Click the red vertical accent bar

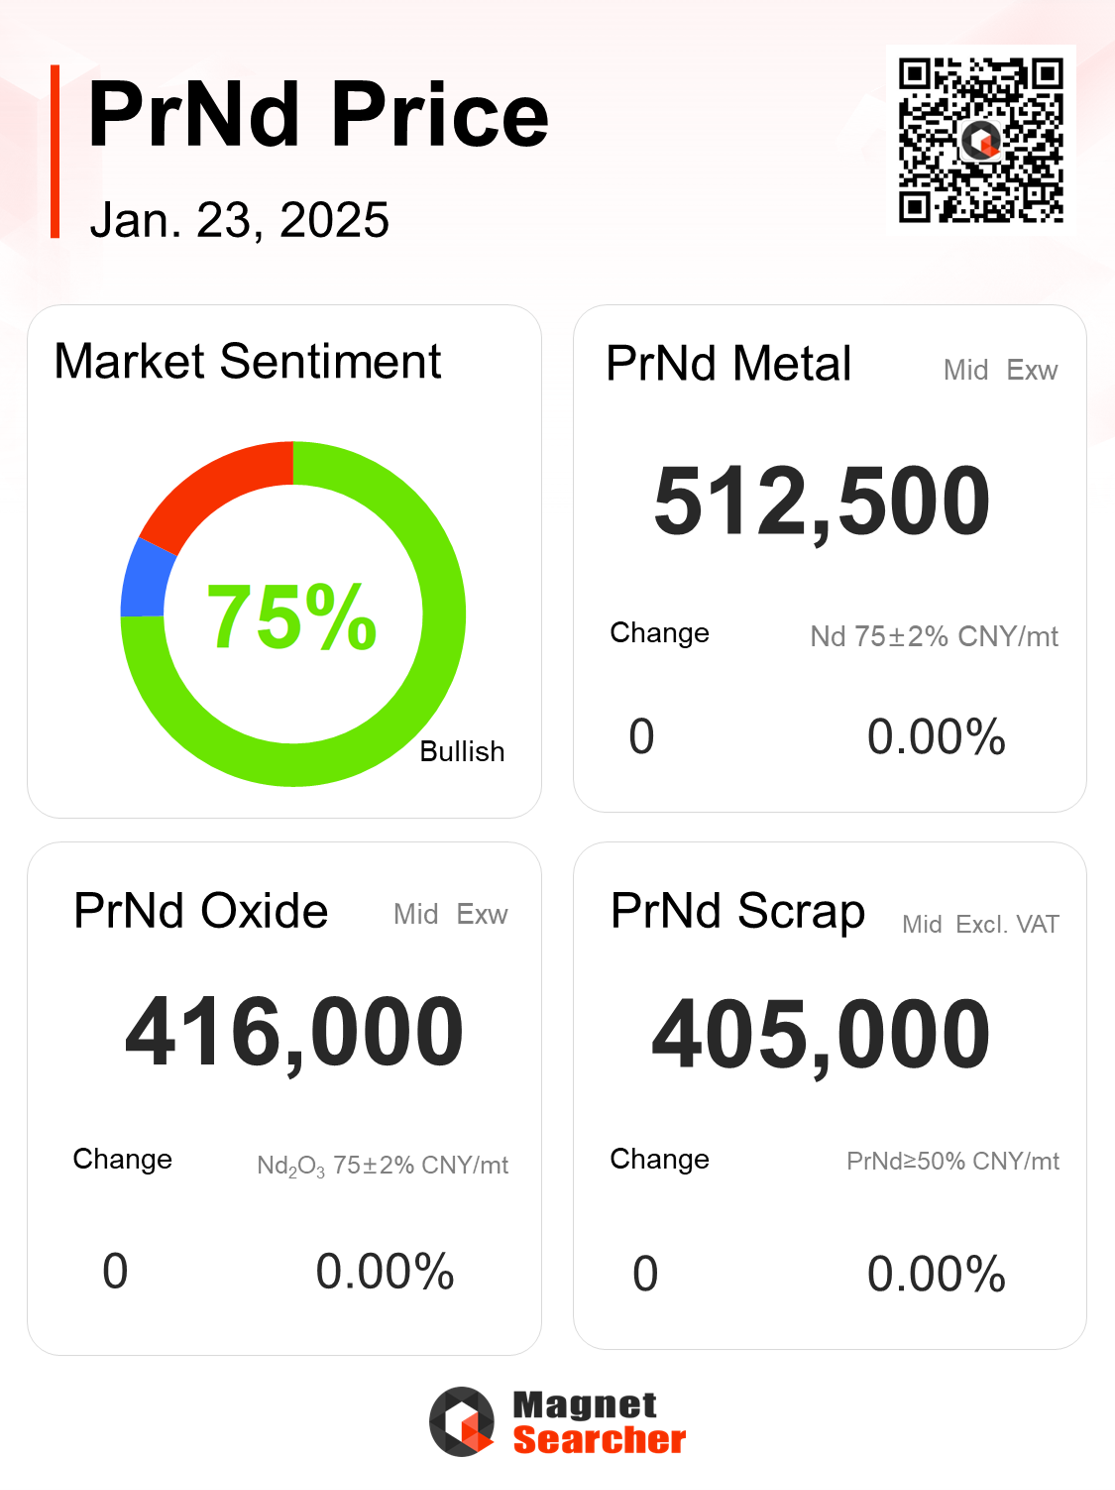[x=55, y=152]
